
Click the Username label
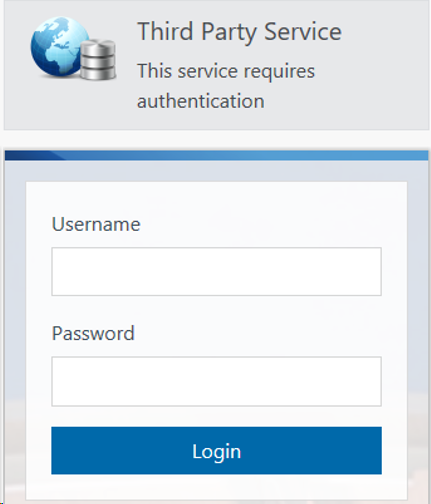(x=96, y=224)
